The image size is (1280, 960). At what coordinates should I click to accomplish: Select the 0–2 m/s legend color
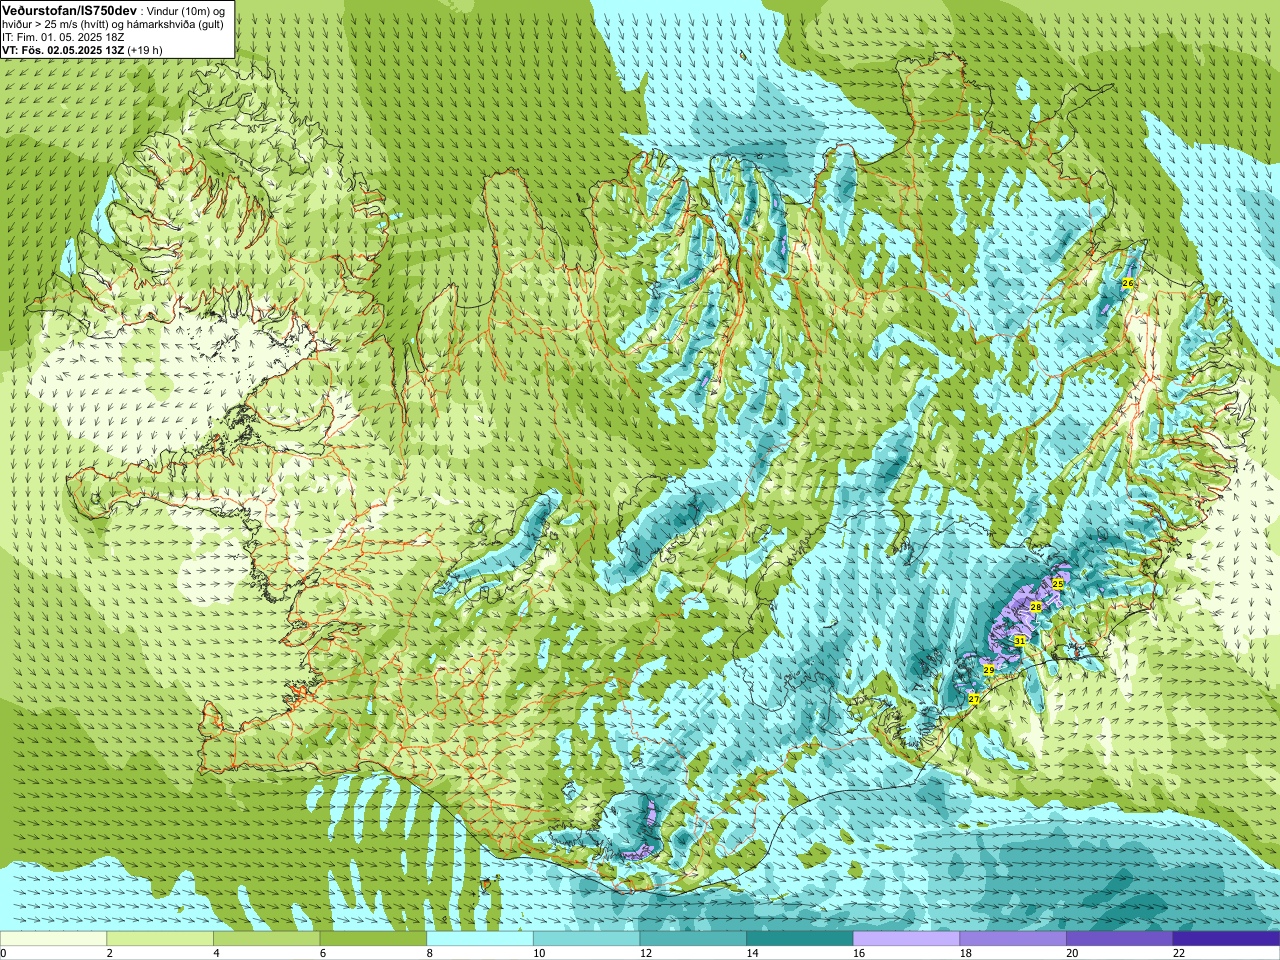[x=53, y=939]
